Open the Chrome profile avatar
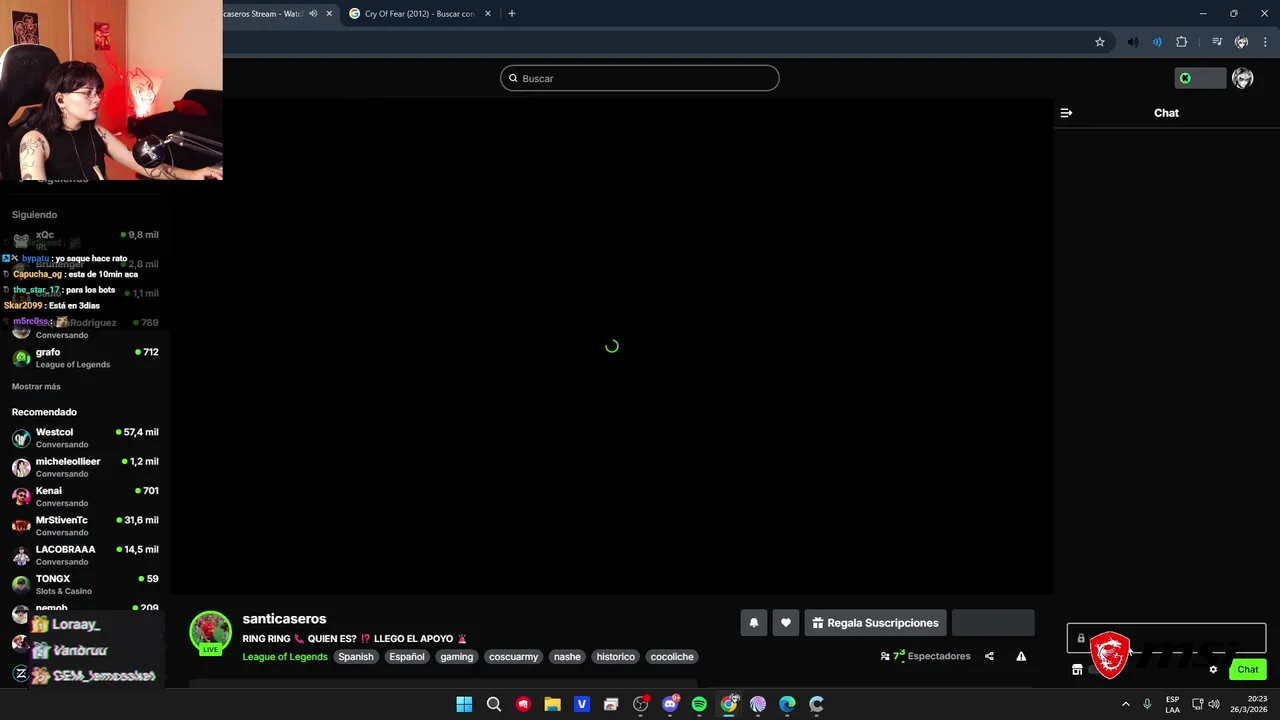Image resolution: width=1280 pixels, height=720 pixels. 1241,42
